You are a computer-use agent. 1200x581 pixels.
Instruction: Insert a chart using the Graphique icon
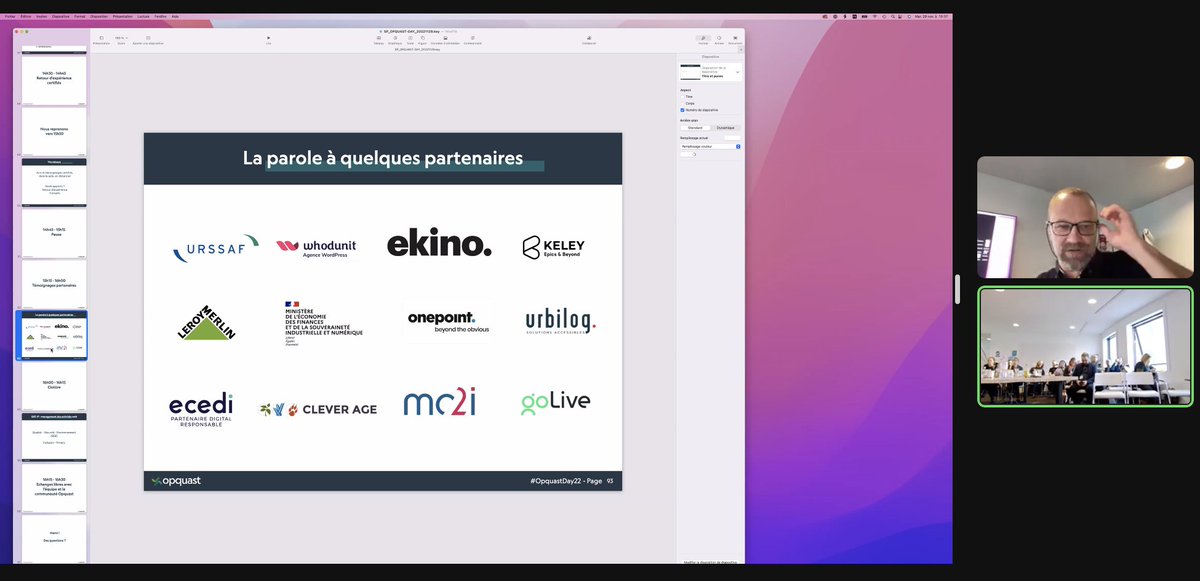[395, 40]
